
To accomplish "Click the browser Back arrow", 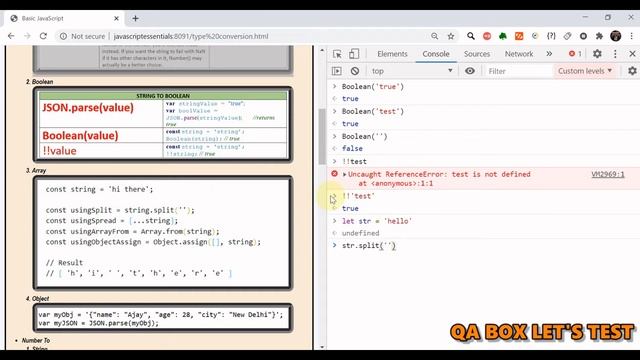I will click(x=11, y=36).
